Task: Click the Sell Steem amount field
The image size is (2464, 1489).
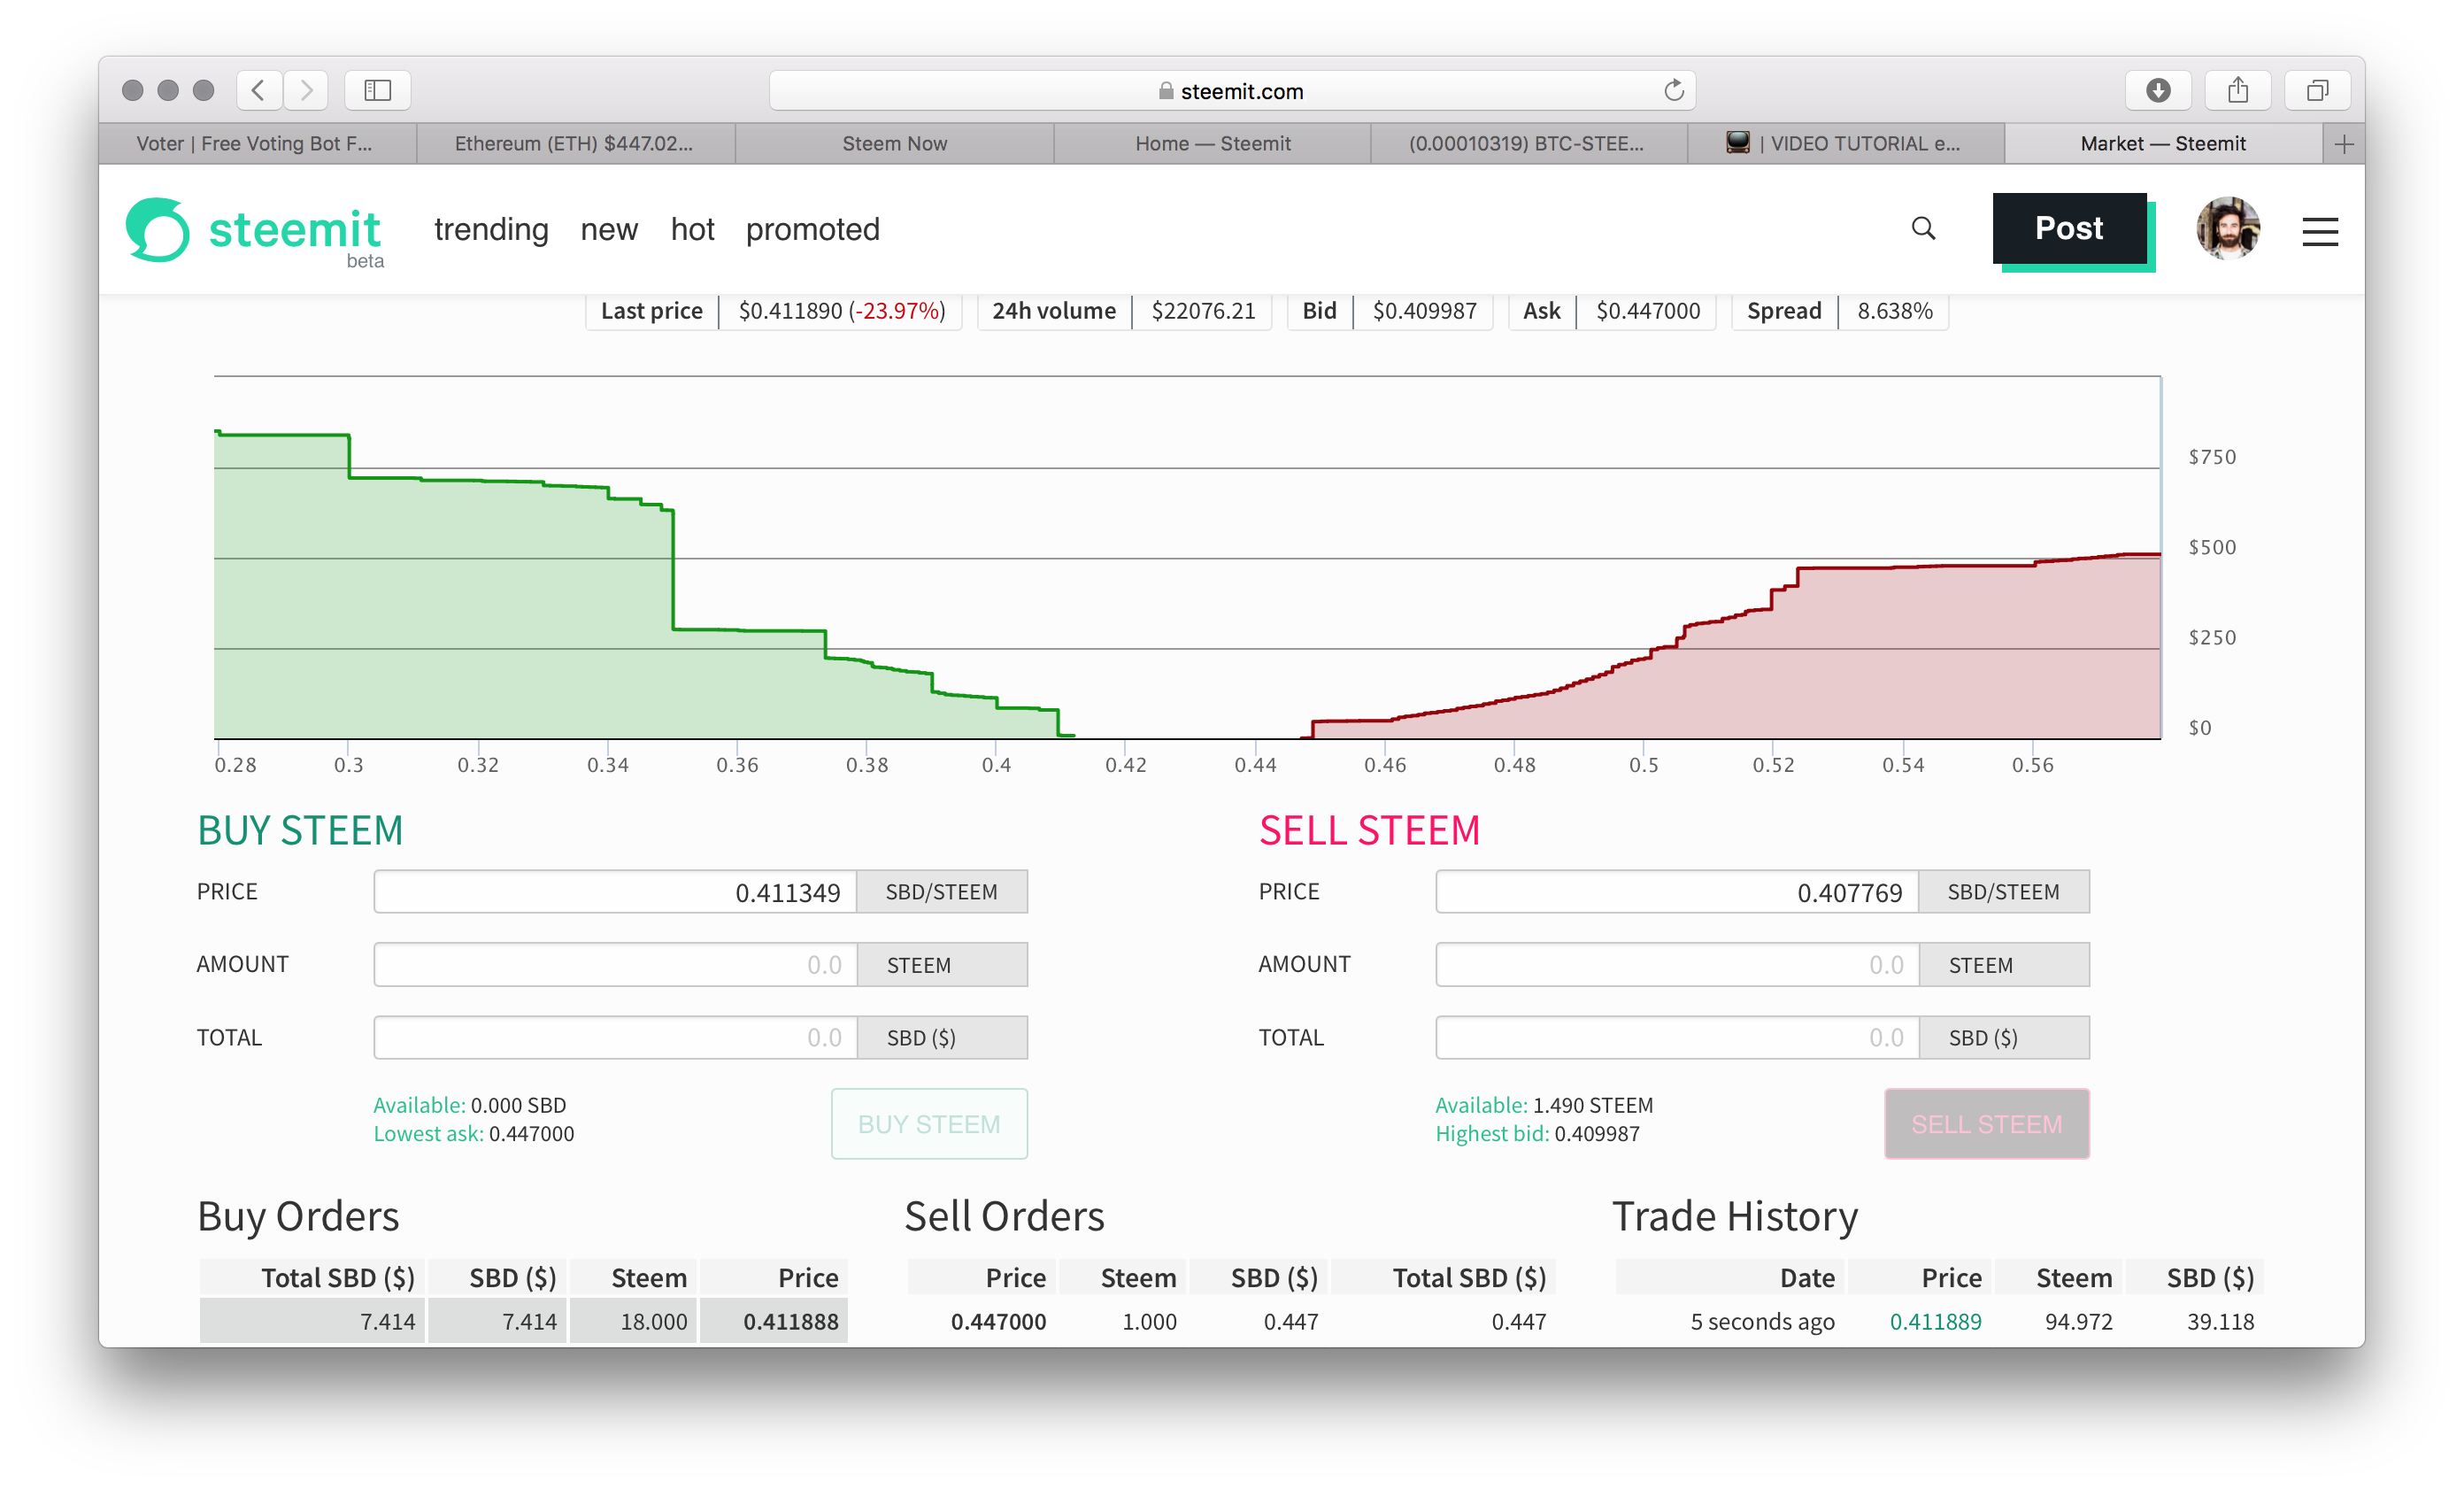Action: 1677,965
